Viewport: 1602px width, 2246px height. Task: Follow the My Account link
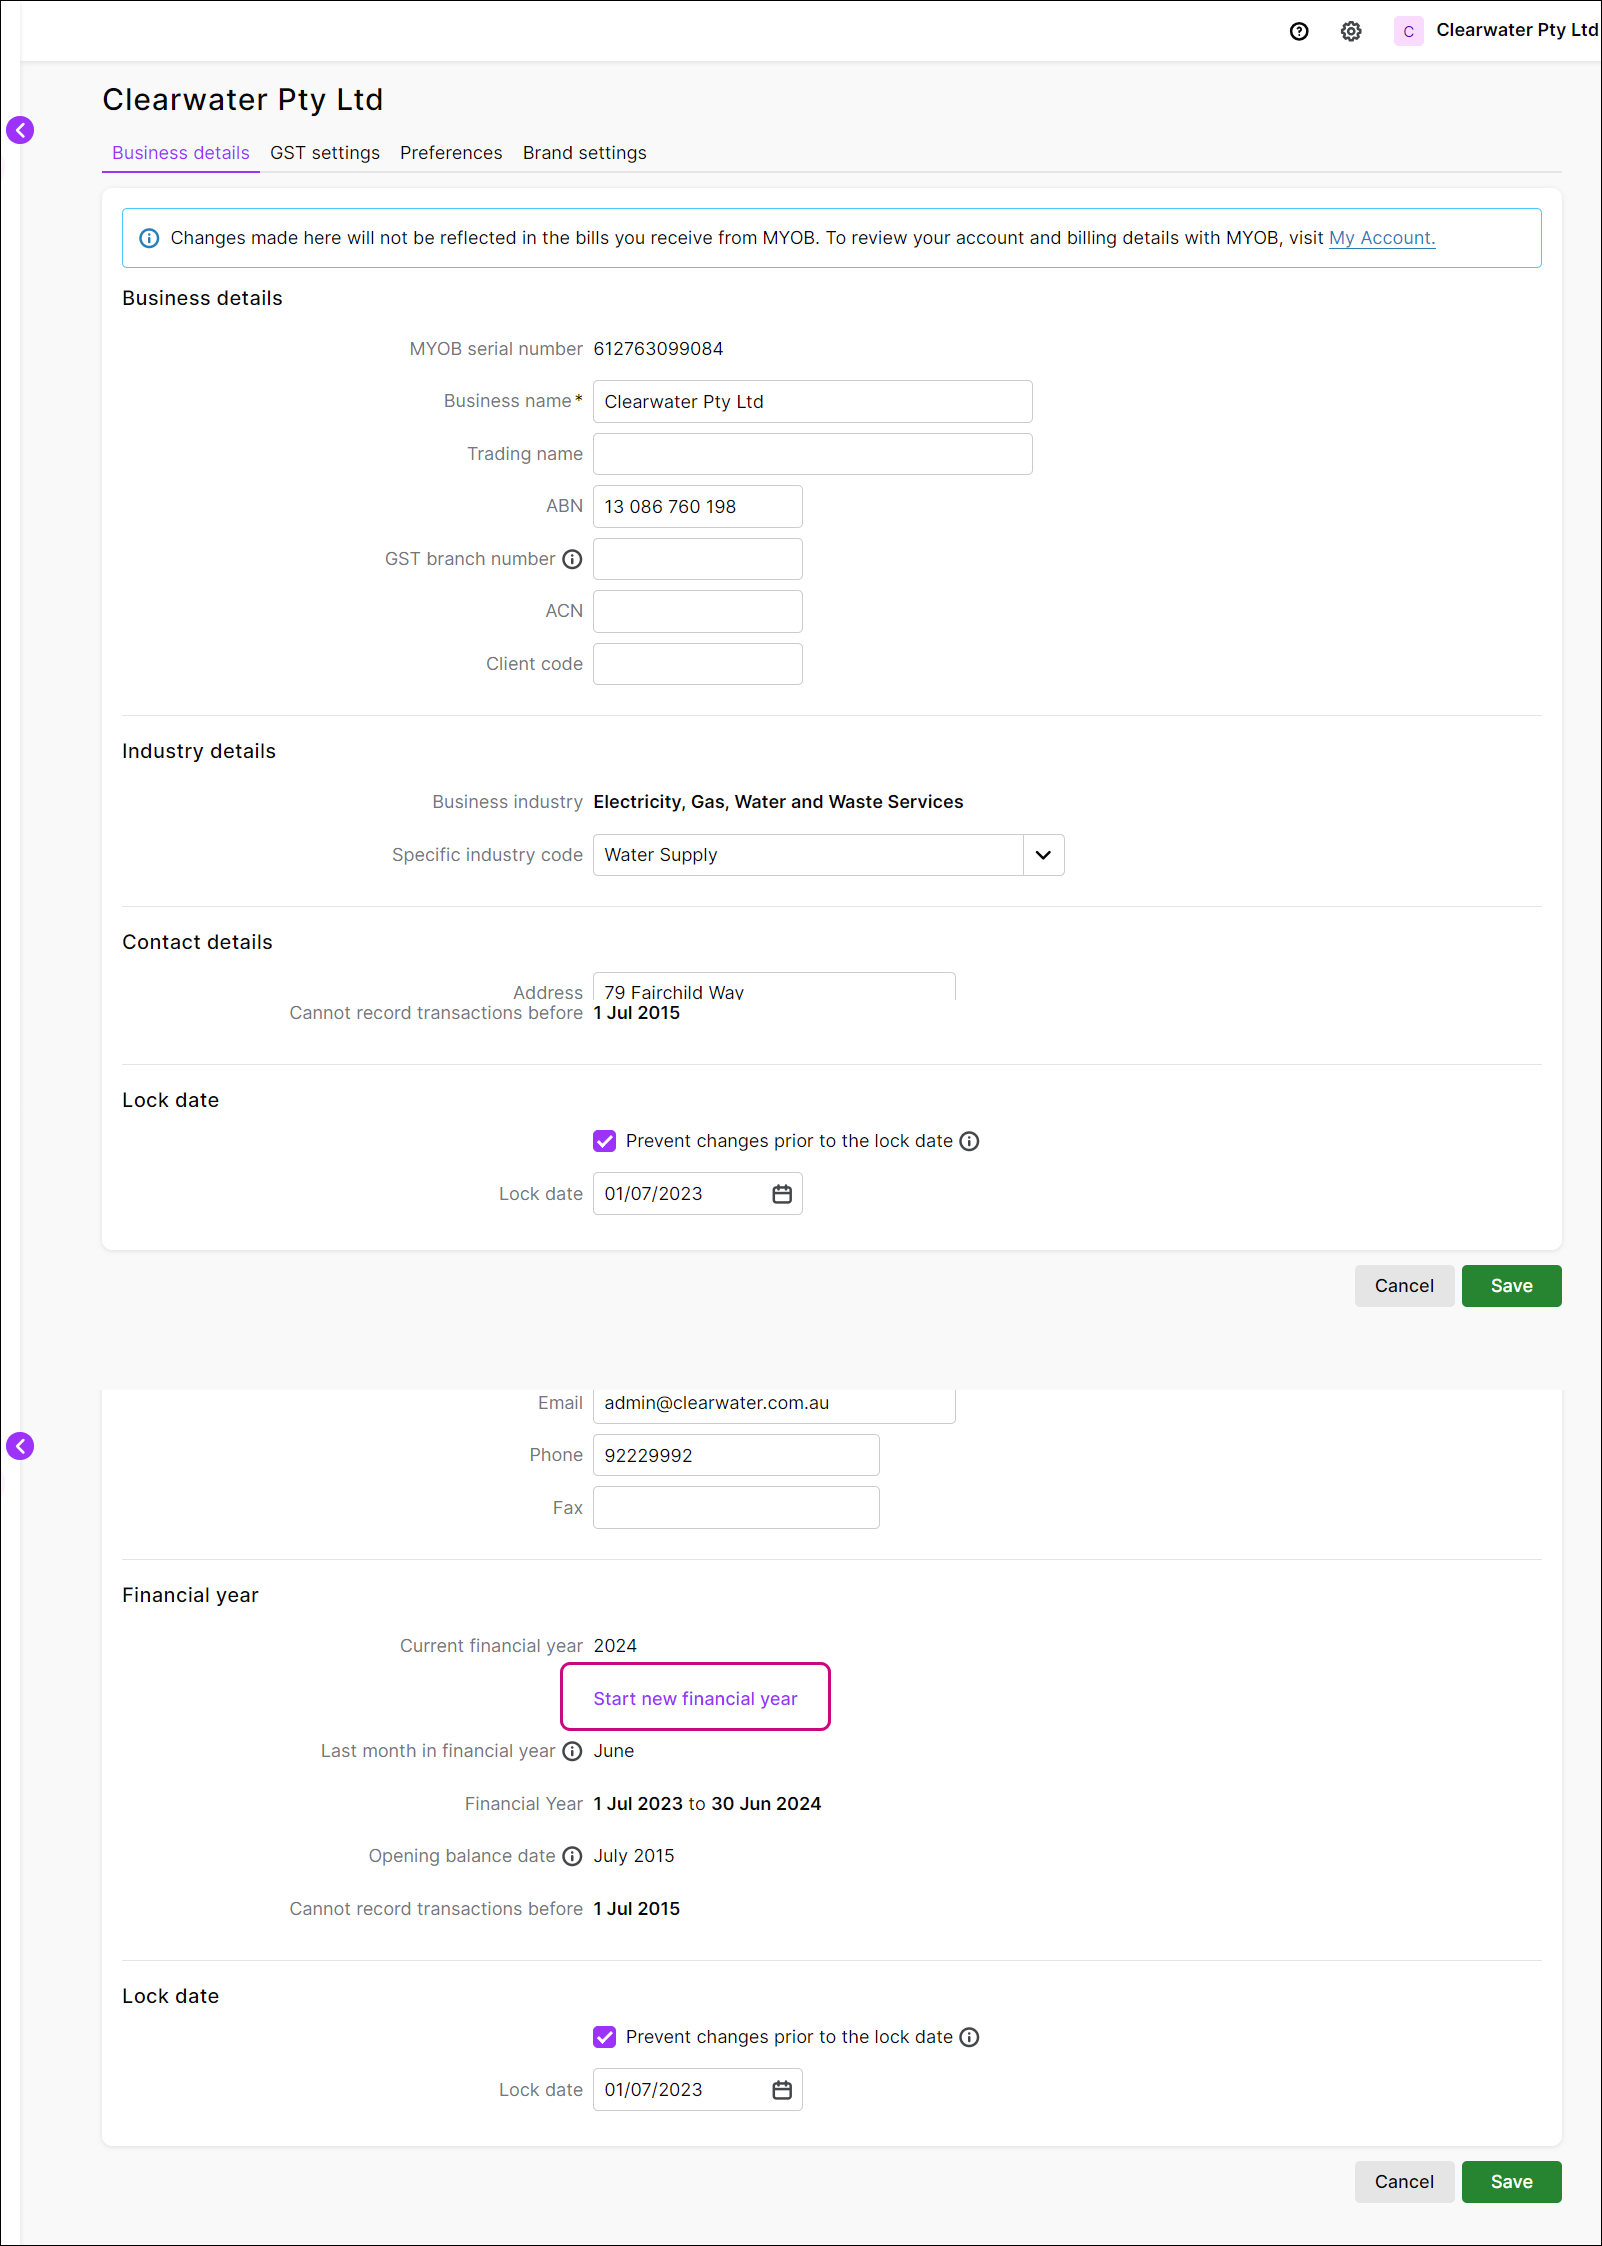1381,238
